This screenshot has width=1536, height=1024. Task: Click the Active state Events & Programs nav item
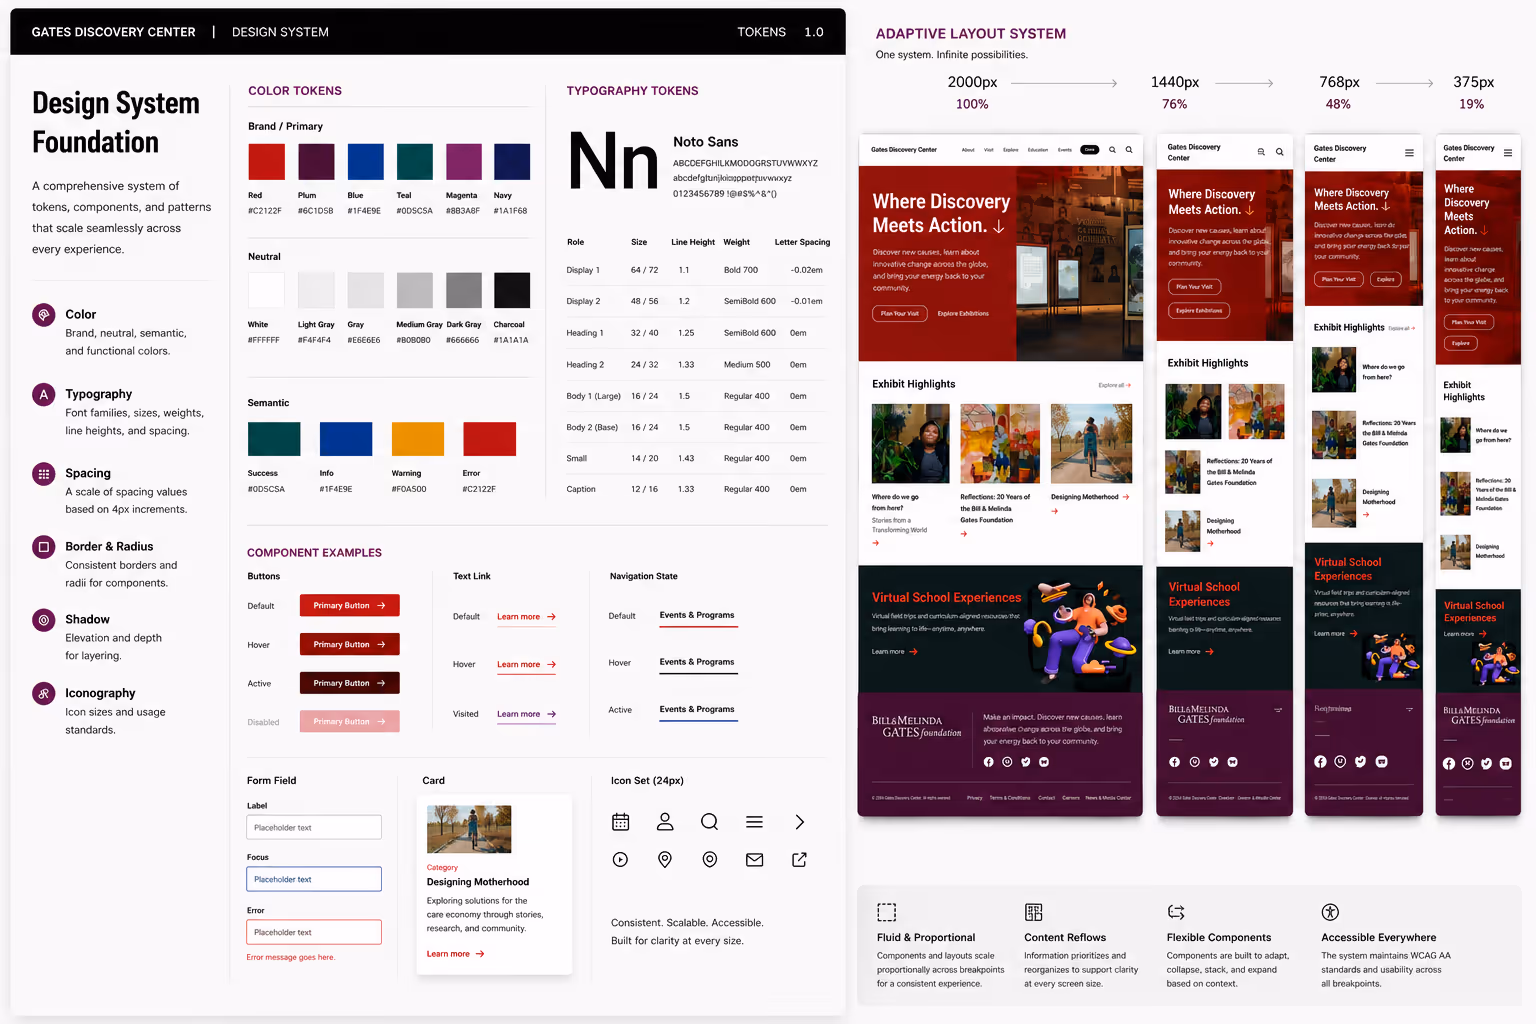[698, 710]
